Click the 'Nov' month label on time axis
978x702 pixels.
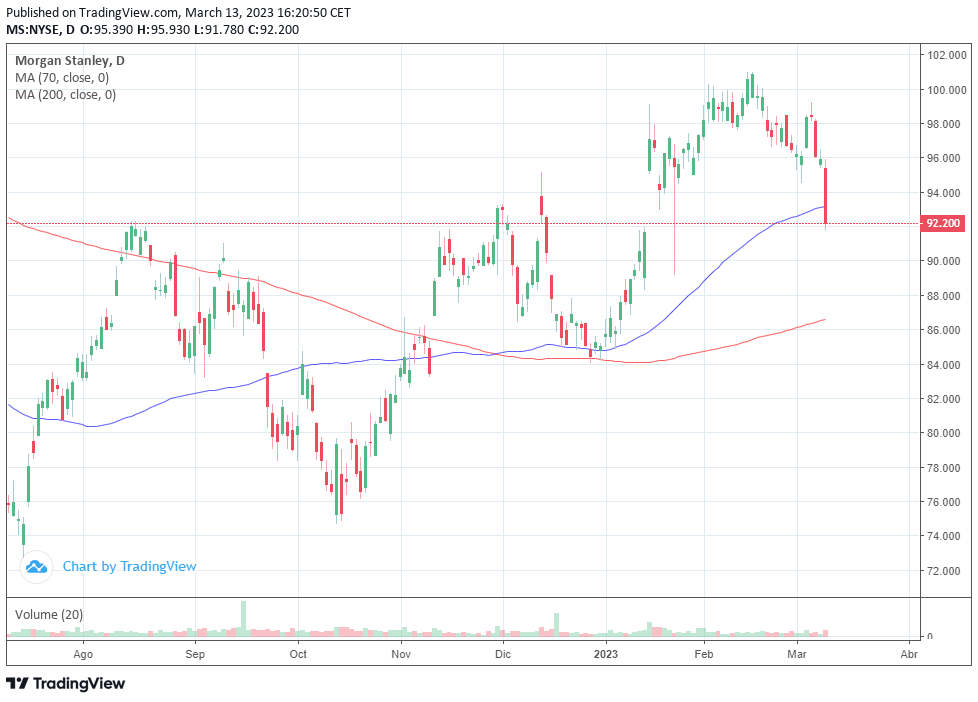pyautogui.click(x=401, y=654)
